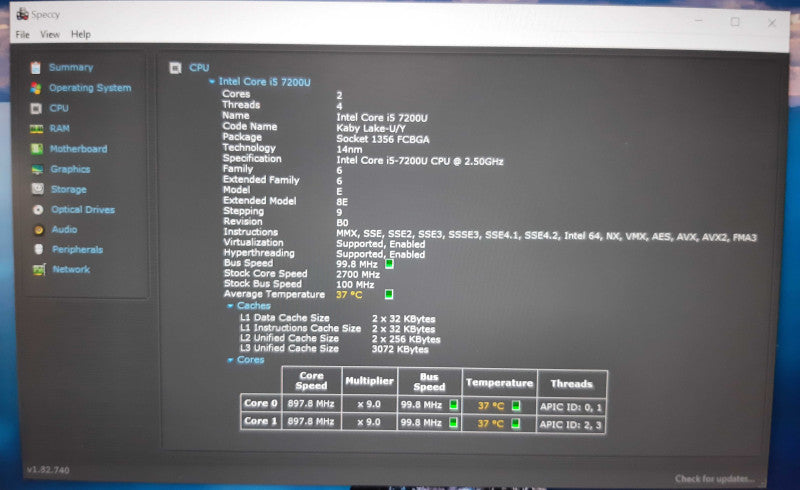This screenshot has width=800, height=490.
Task: Click Check for updates link
Action: (714, 479)
